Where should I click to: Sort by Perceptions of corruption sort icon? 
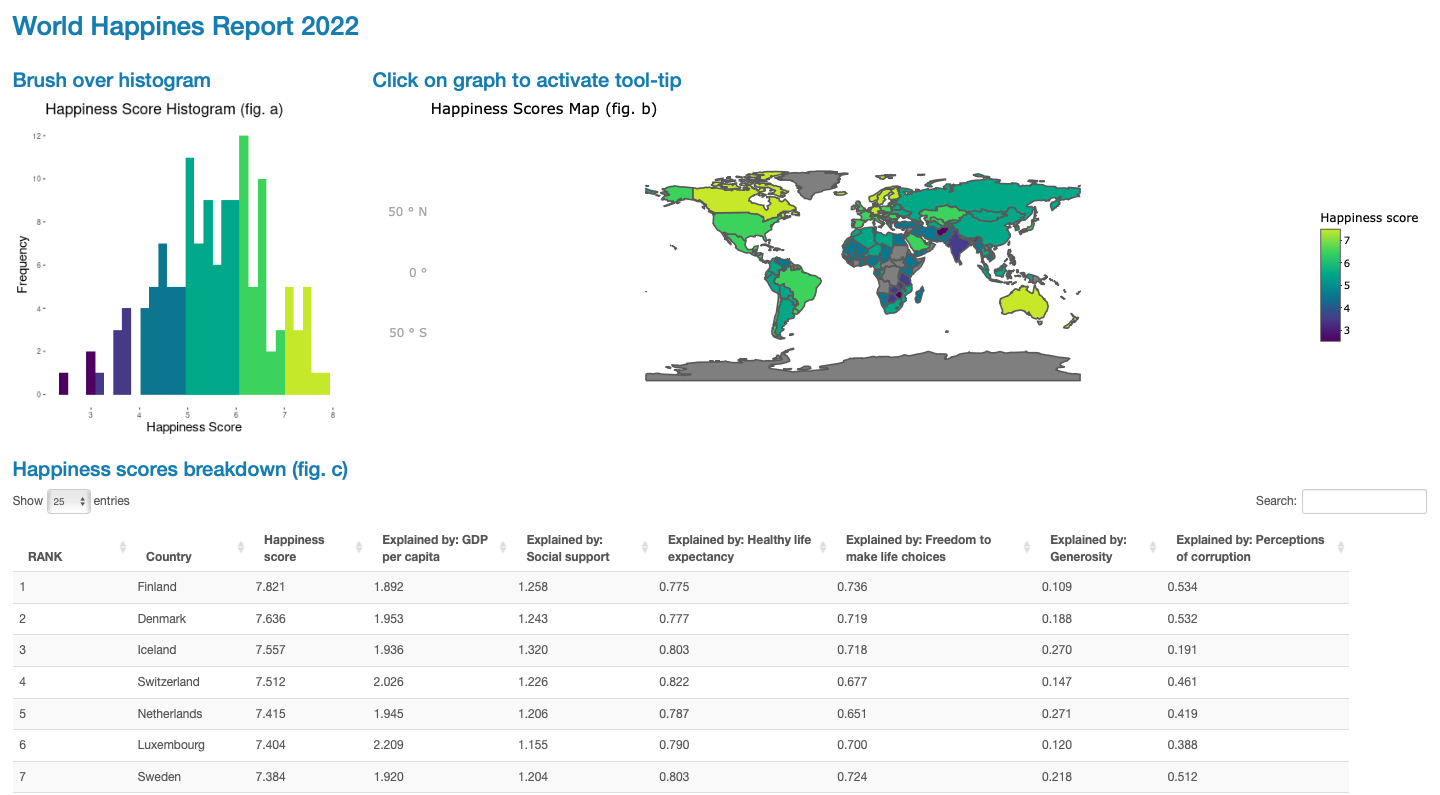pos(1341,547)
